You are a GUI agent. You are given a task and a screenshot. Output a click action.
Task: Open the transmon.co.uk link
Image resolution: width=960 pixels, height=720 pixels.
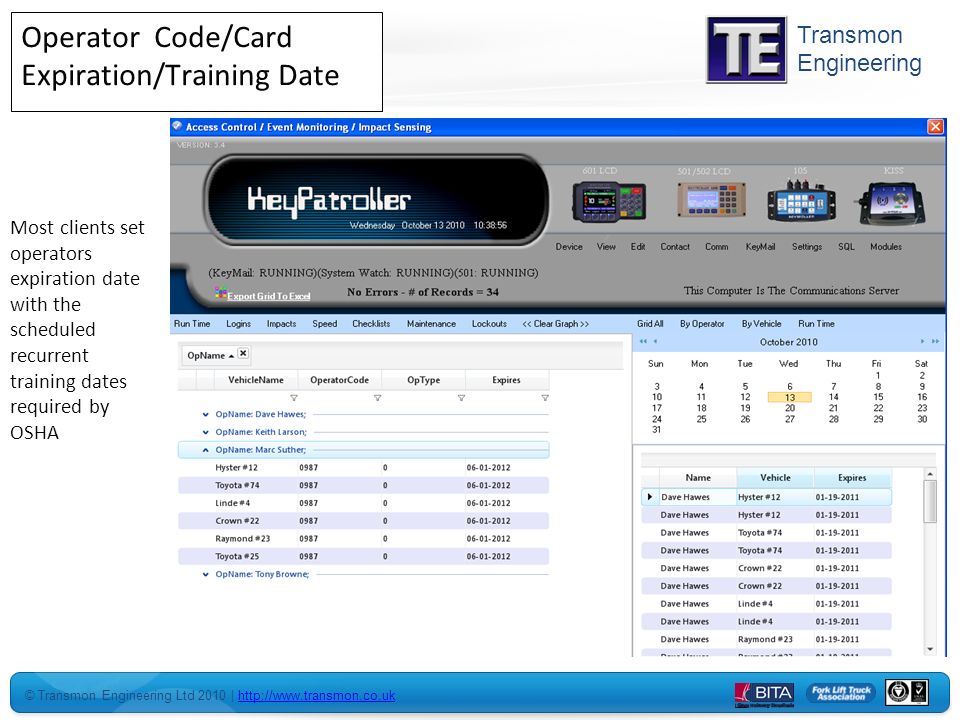(317, 696)
